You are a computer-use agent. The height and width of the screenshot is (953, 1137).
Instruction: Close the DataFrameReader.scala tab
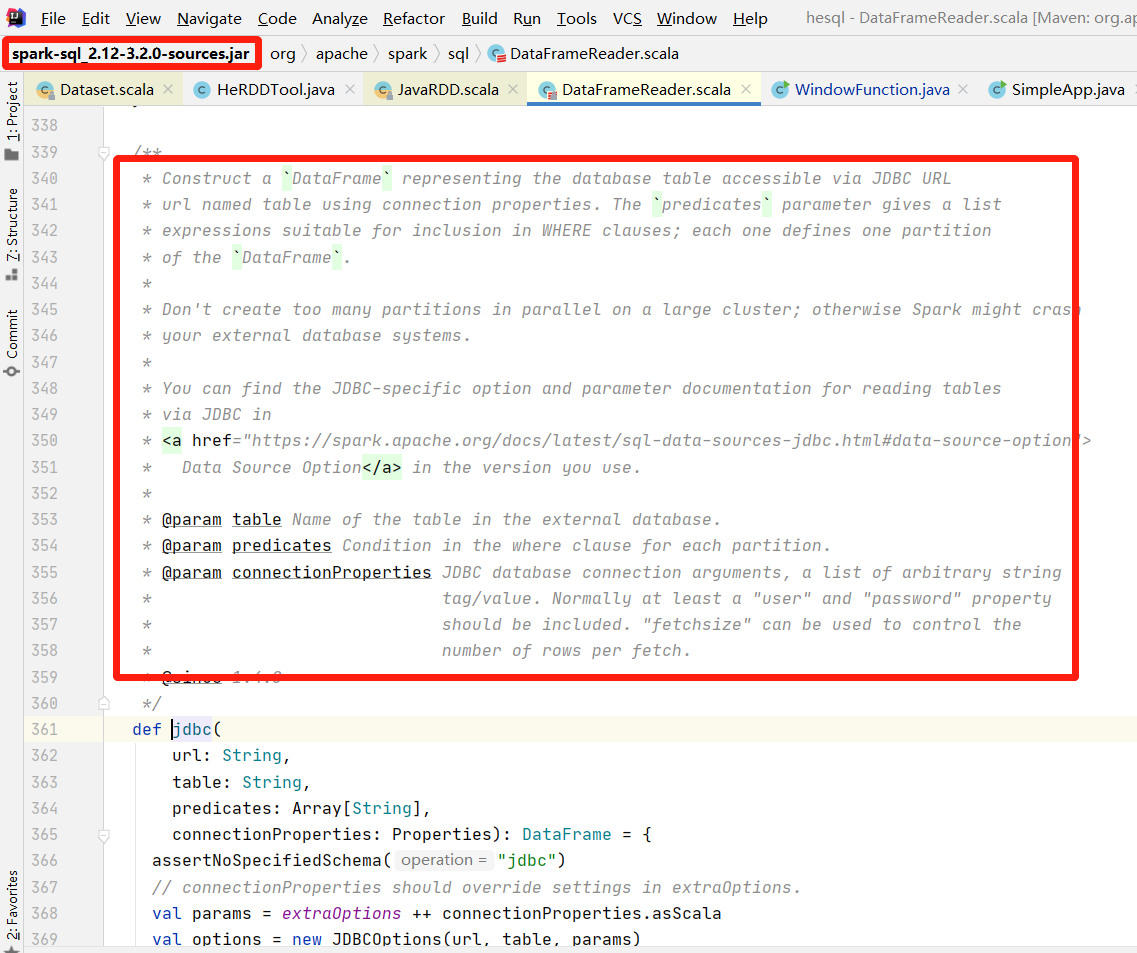click(x=745, y=89)
